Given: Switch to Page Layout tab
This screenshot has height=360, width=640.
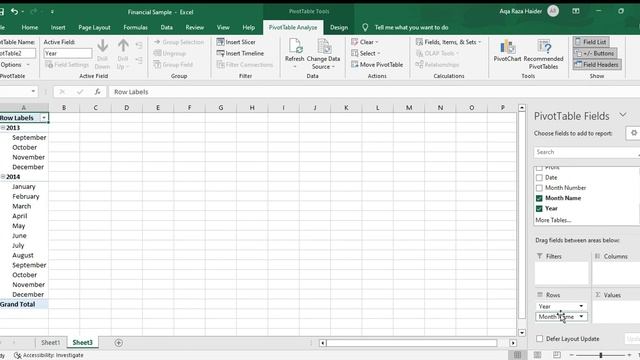Looking at the screenshot, I should click(x=94, y=27).
